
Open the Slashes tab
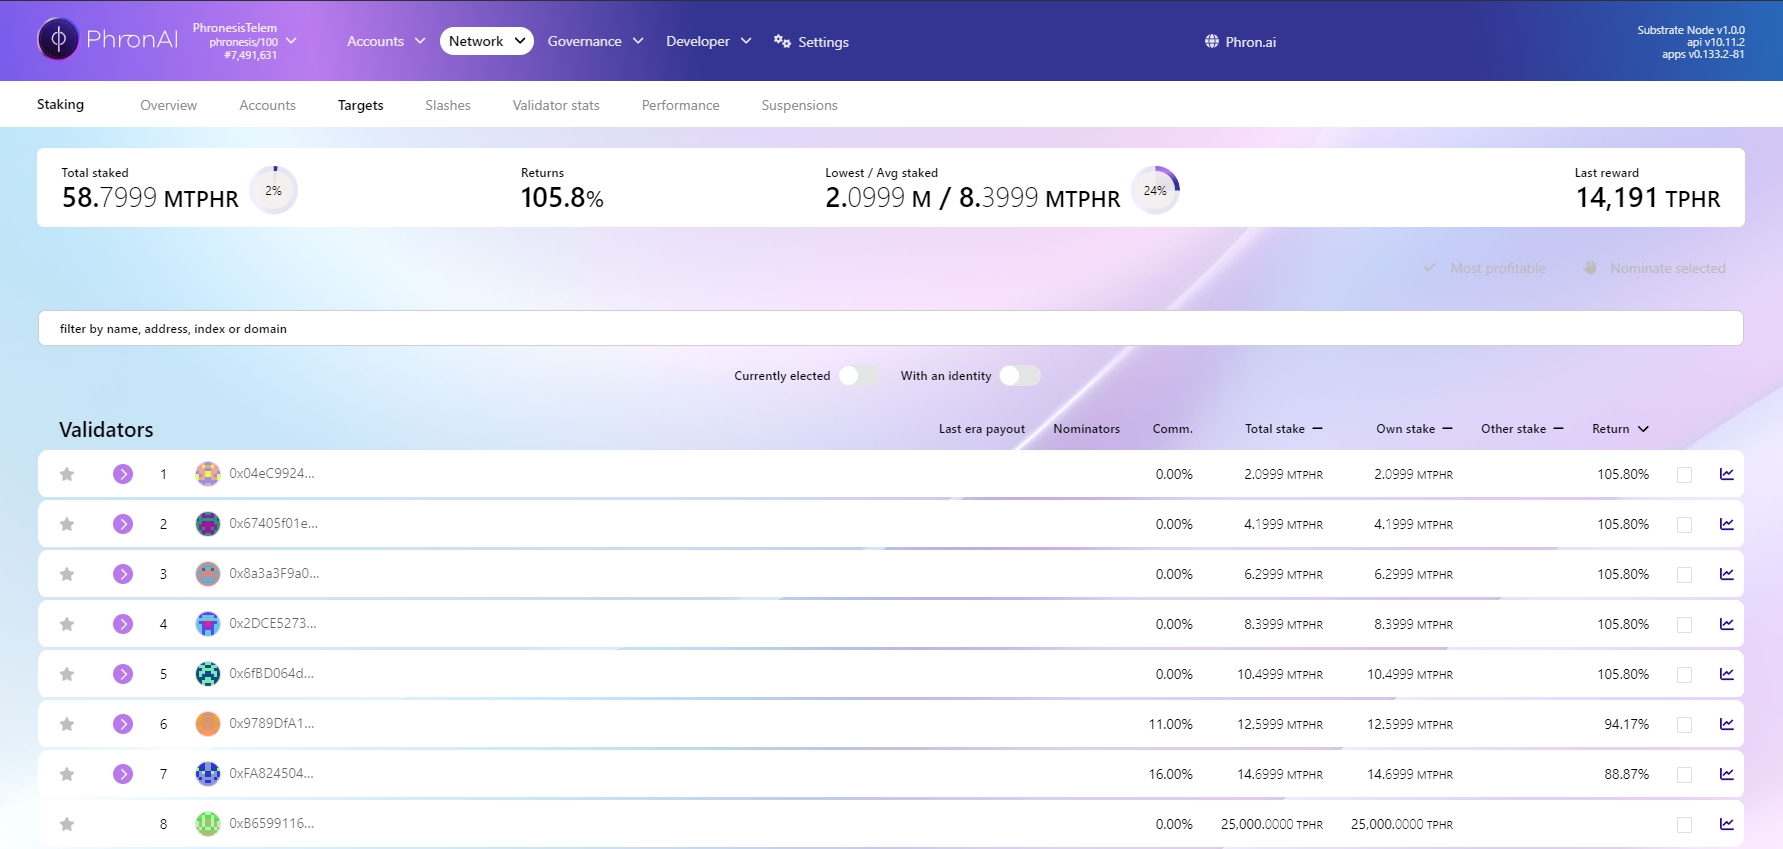[x=447, y=105]
